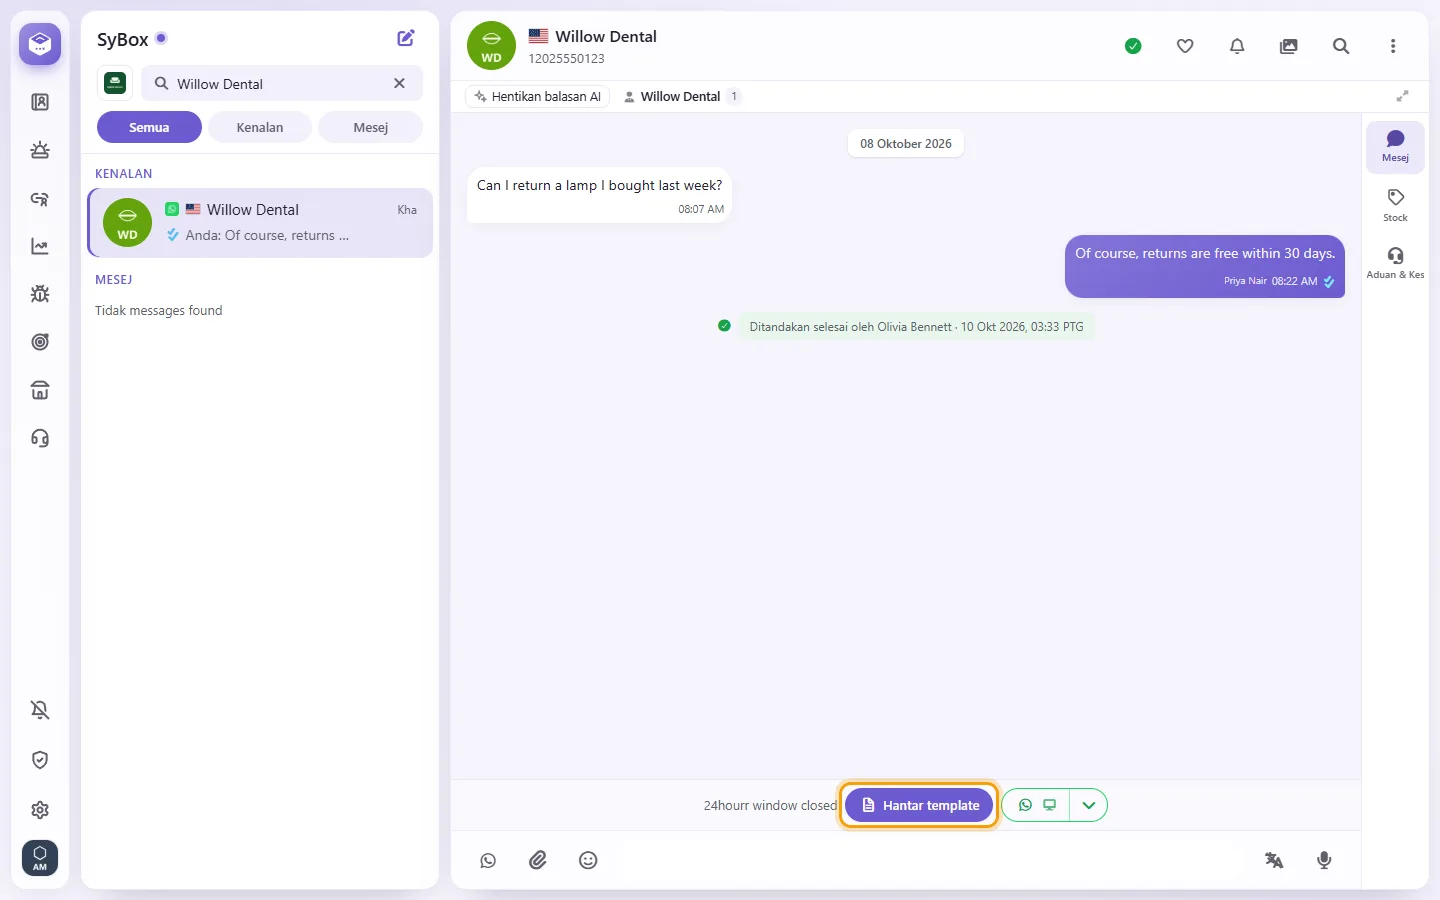The image size is (1440, 900).
Task: Switch to the Mesej side panel tab
Action: (1396, 146)
